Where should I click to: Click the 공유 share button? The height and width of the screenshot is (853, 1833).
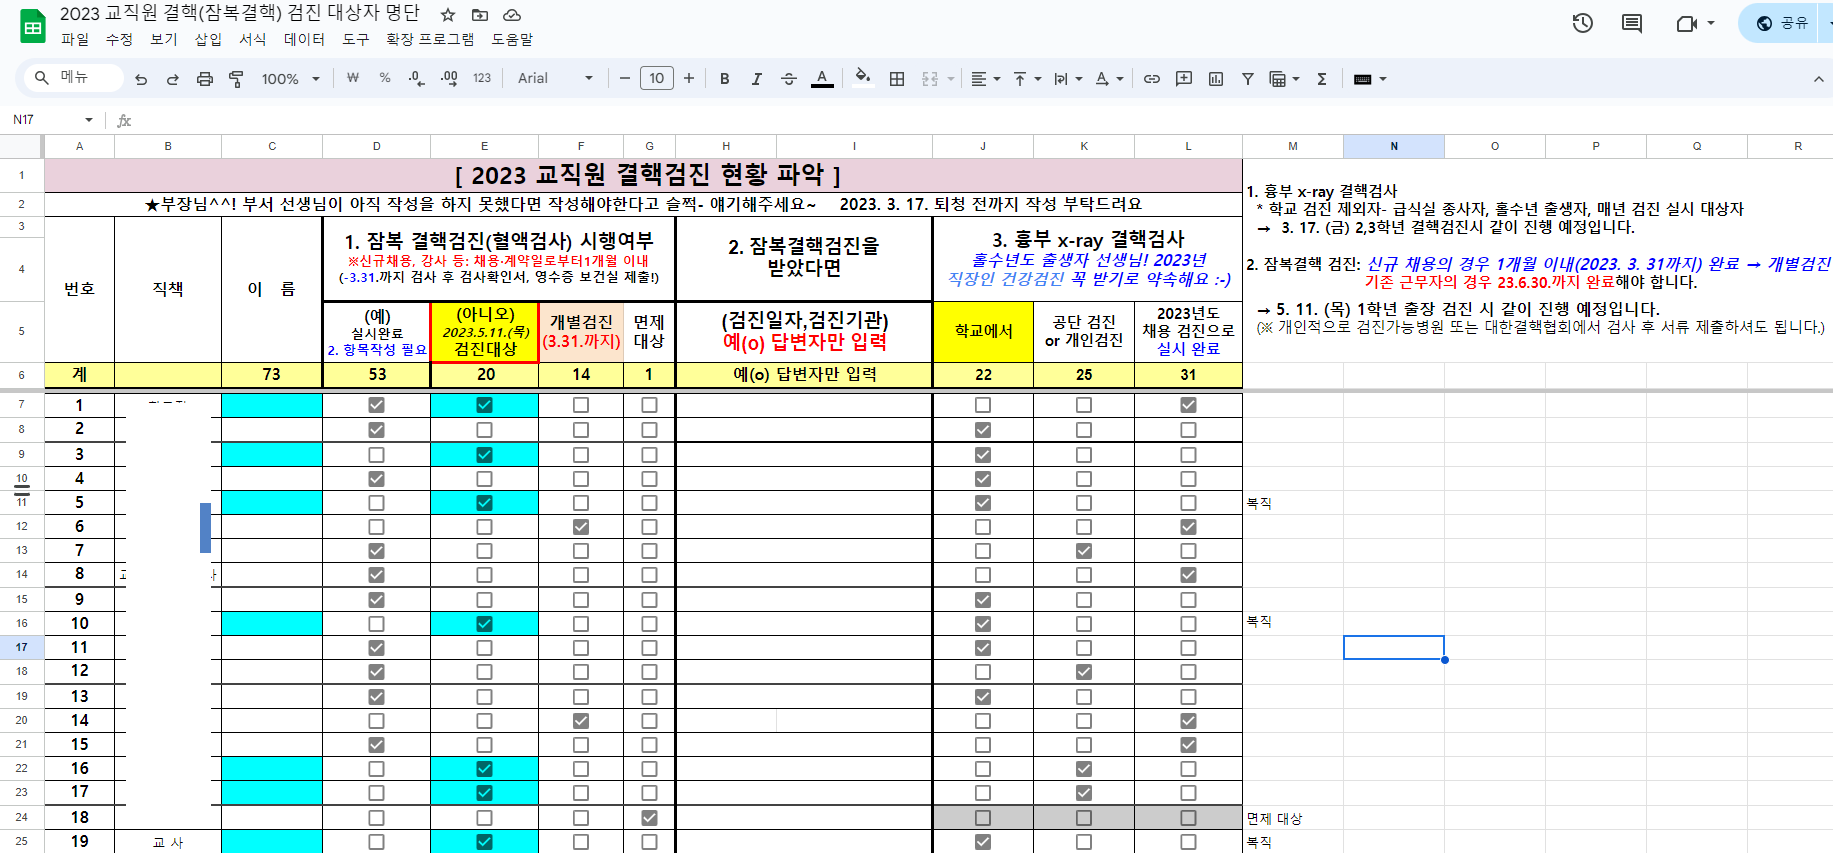point(1784,23)
